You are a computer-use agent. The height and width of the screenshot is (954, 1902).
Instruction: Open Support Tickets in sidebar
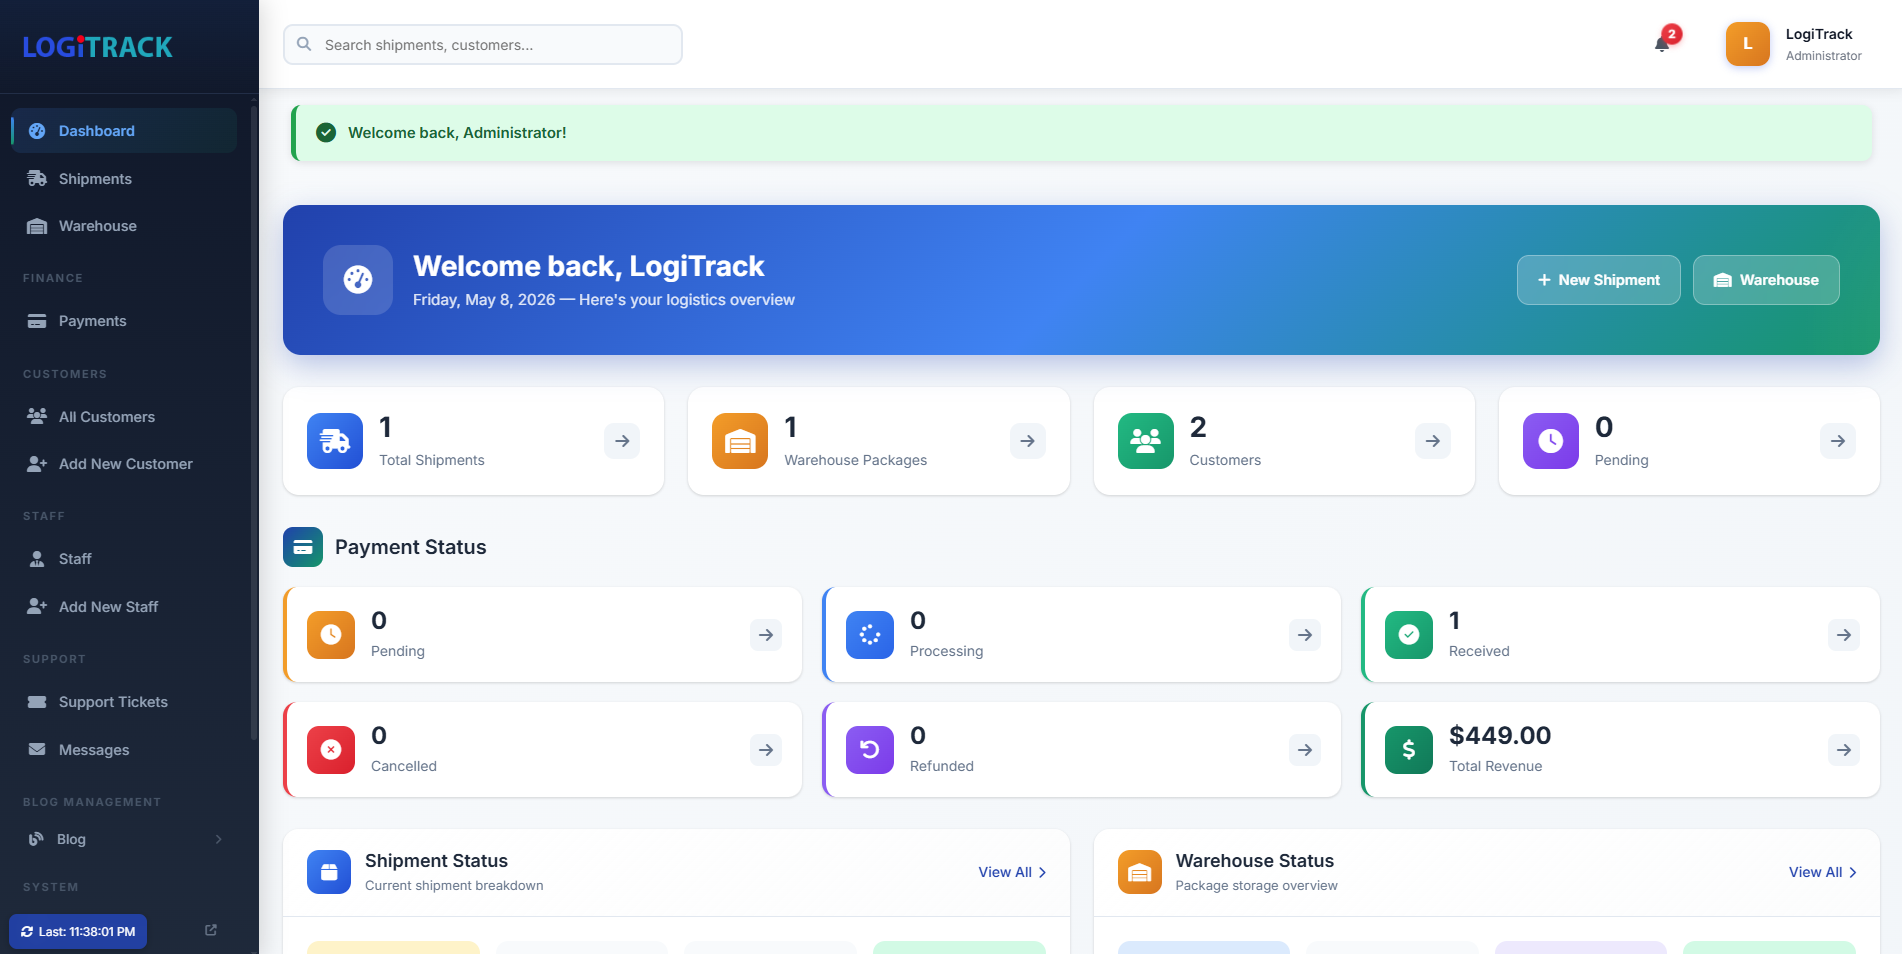pyautogui.click(x=124, y=702)
